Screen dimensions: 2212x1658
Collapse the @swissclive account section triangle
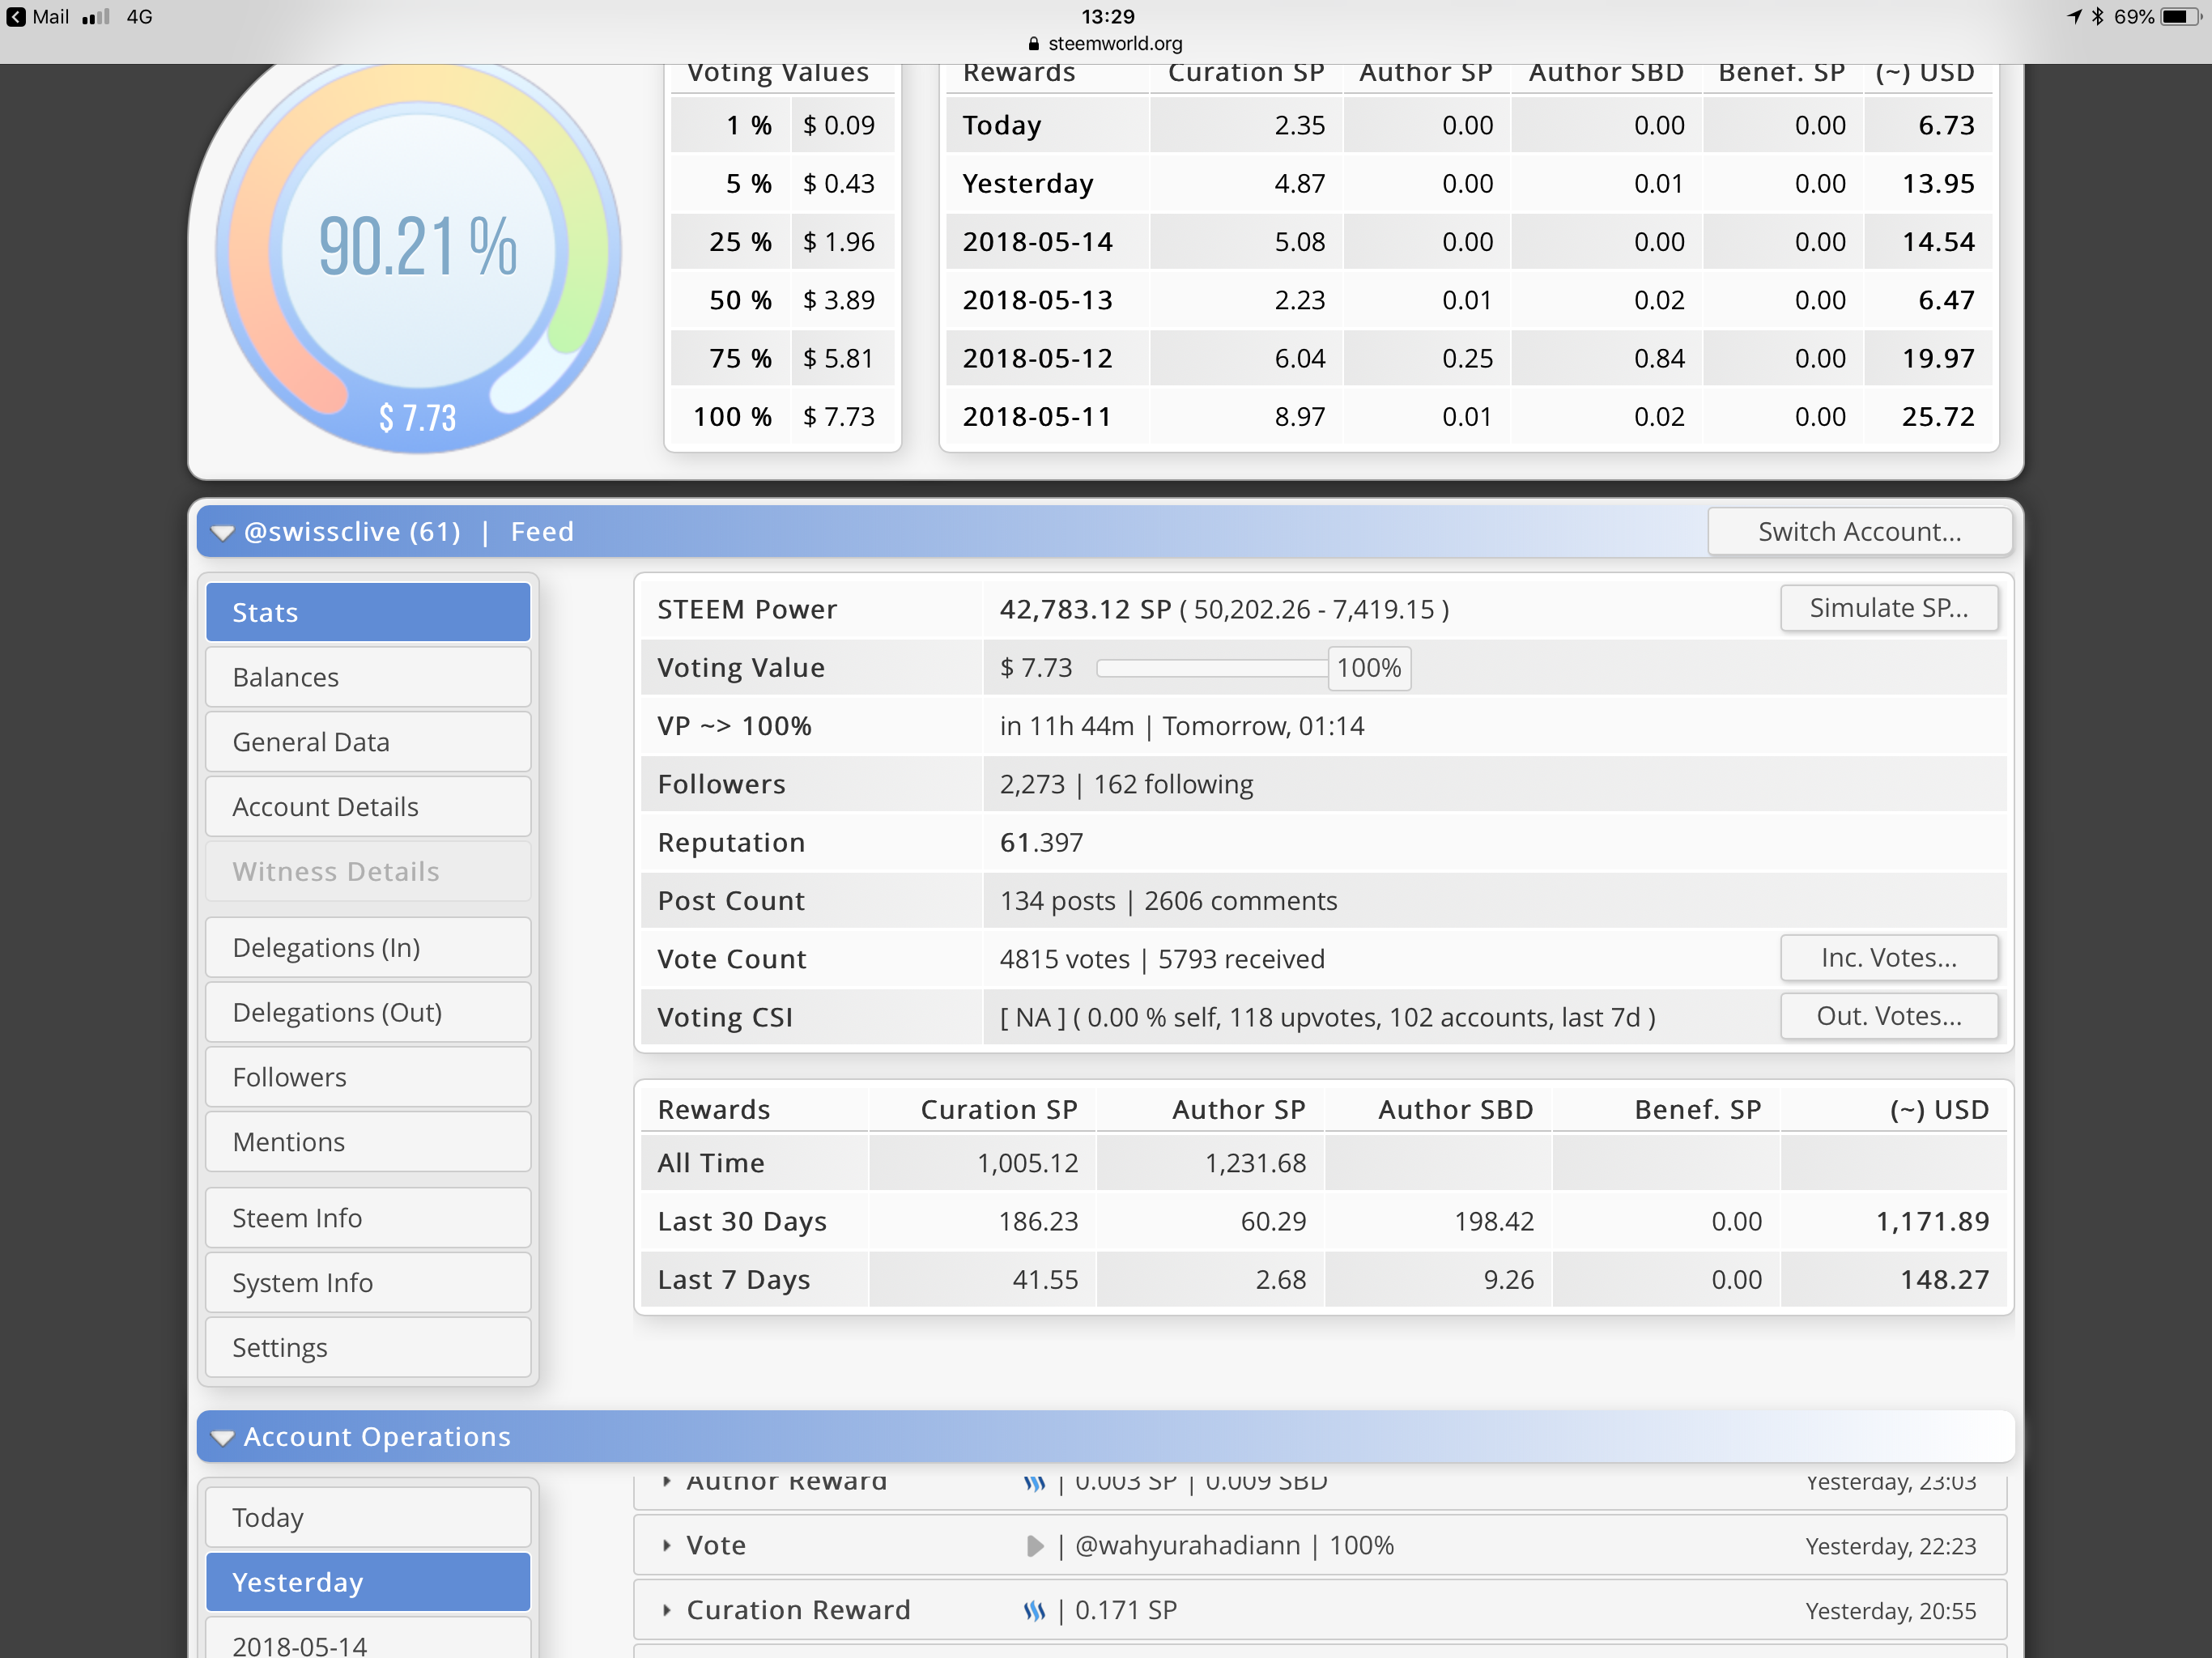click(x=222, y=532)
